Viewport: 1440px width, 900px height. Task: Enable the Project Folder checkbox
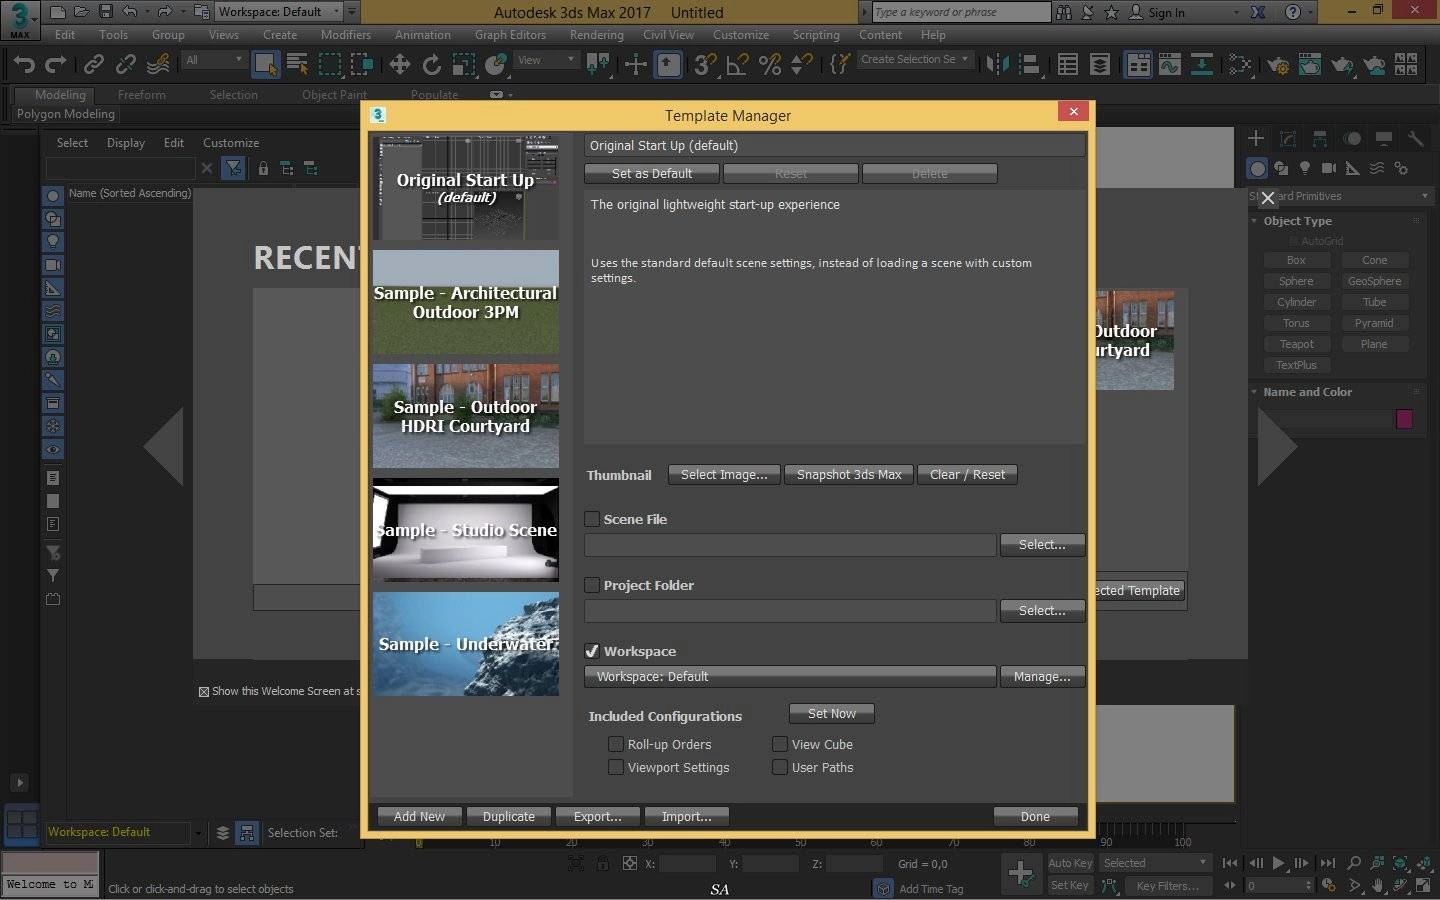[592, 585]
